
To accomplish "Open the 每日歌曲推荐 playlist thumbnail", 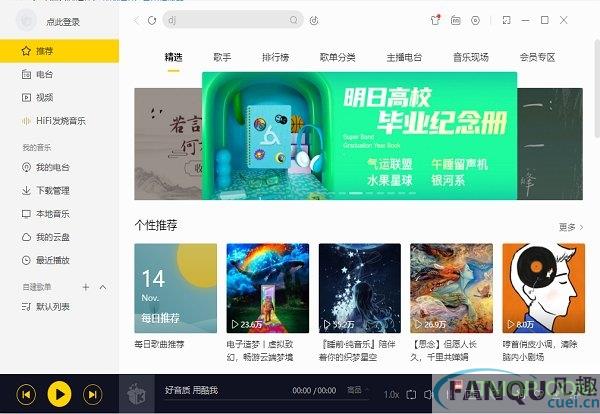I will click(x=176, y=288).
